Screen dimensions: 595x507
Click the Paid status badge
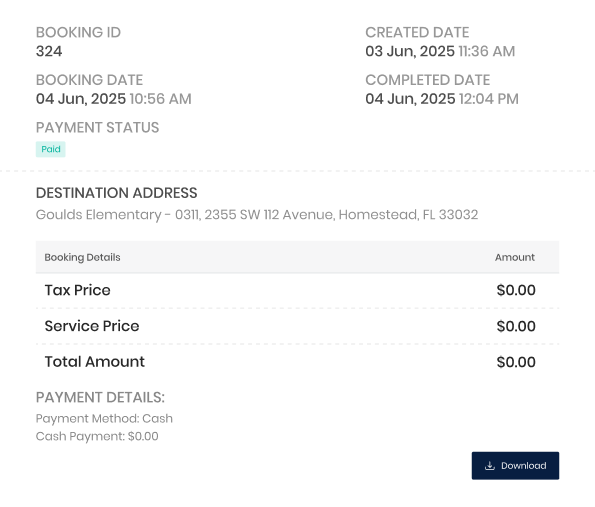pyautogui.click(x=50, y=149)
